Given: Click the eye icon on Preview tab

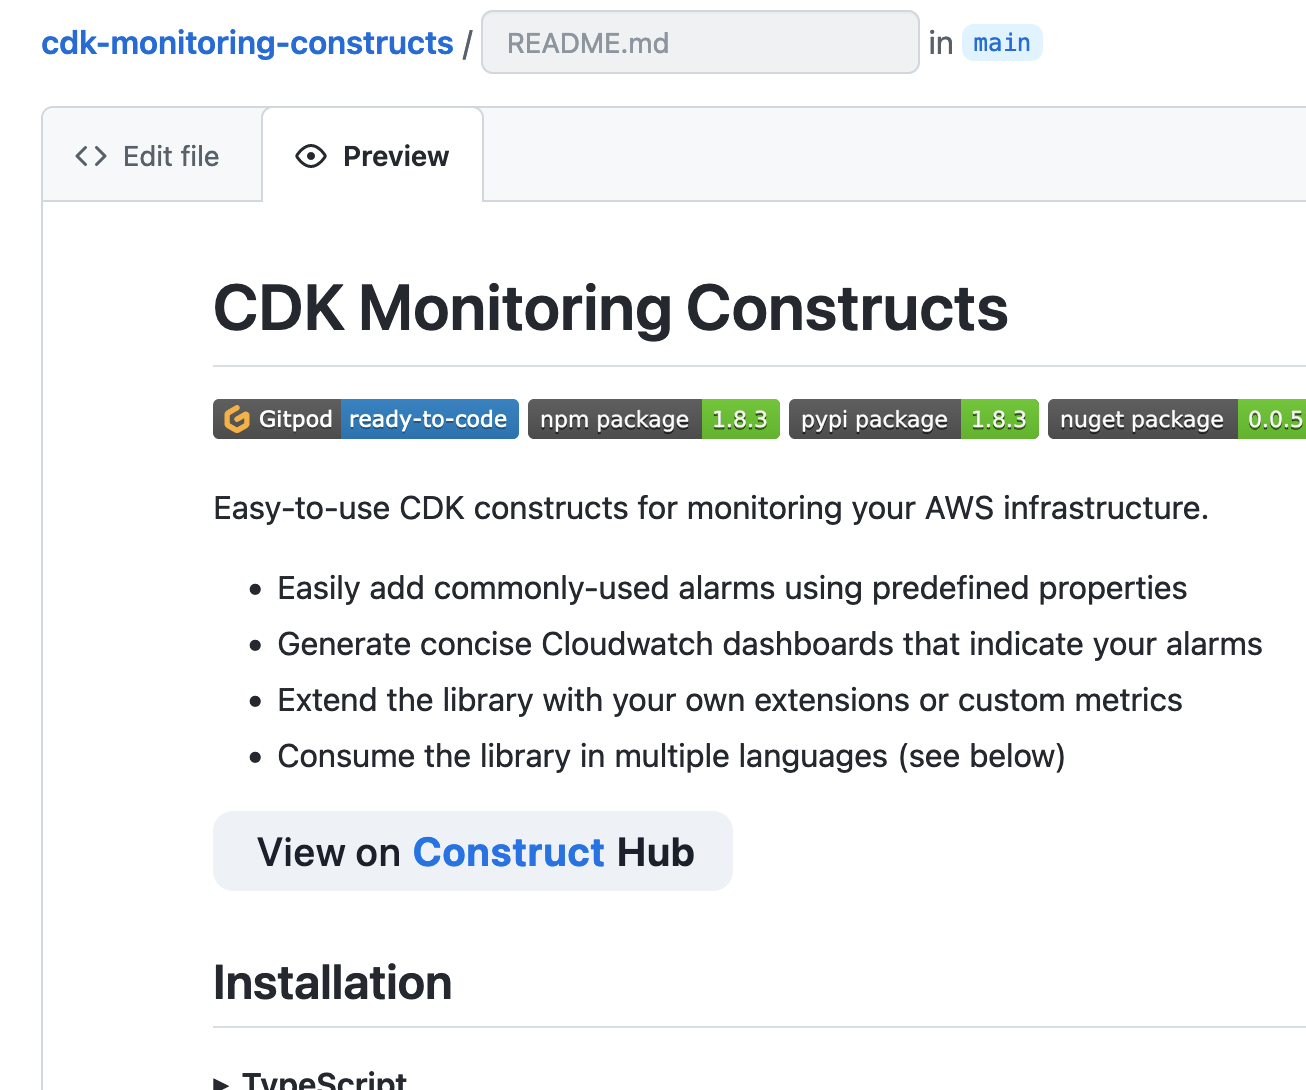Looking at the screenshot, I should tap(311, 156).
